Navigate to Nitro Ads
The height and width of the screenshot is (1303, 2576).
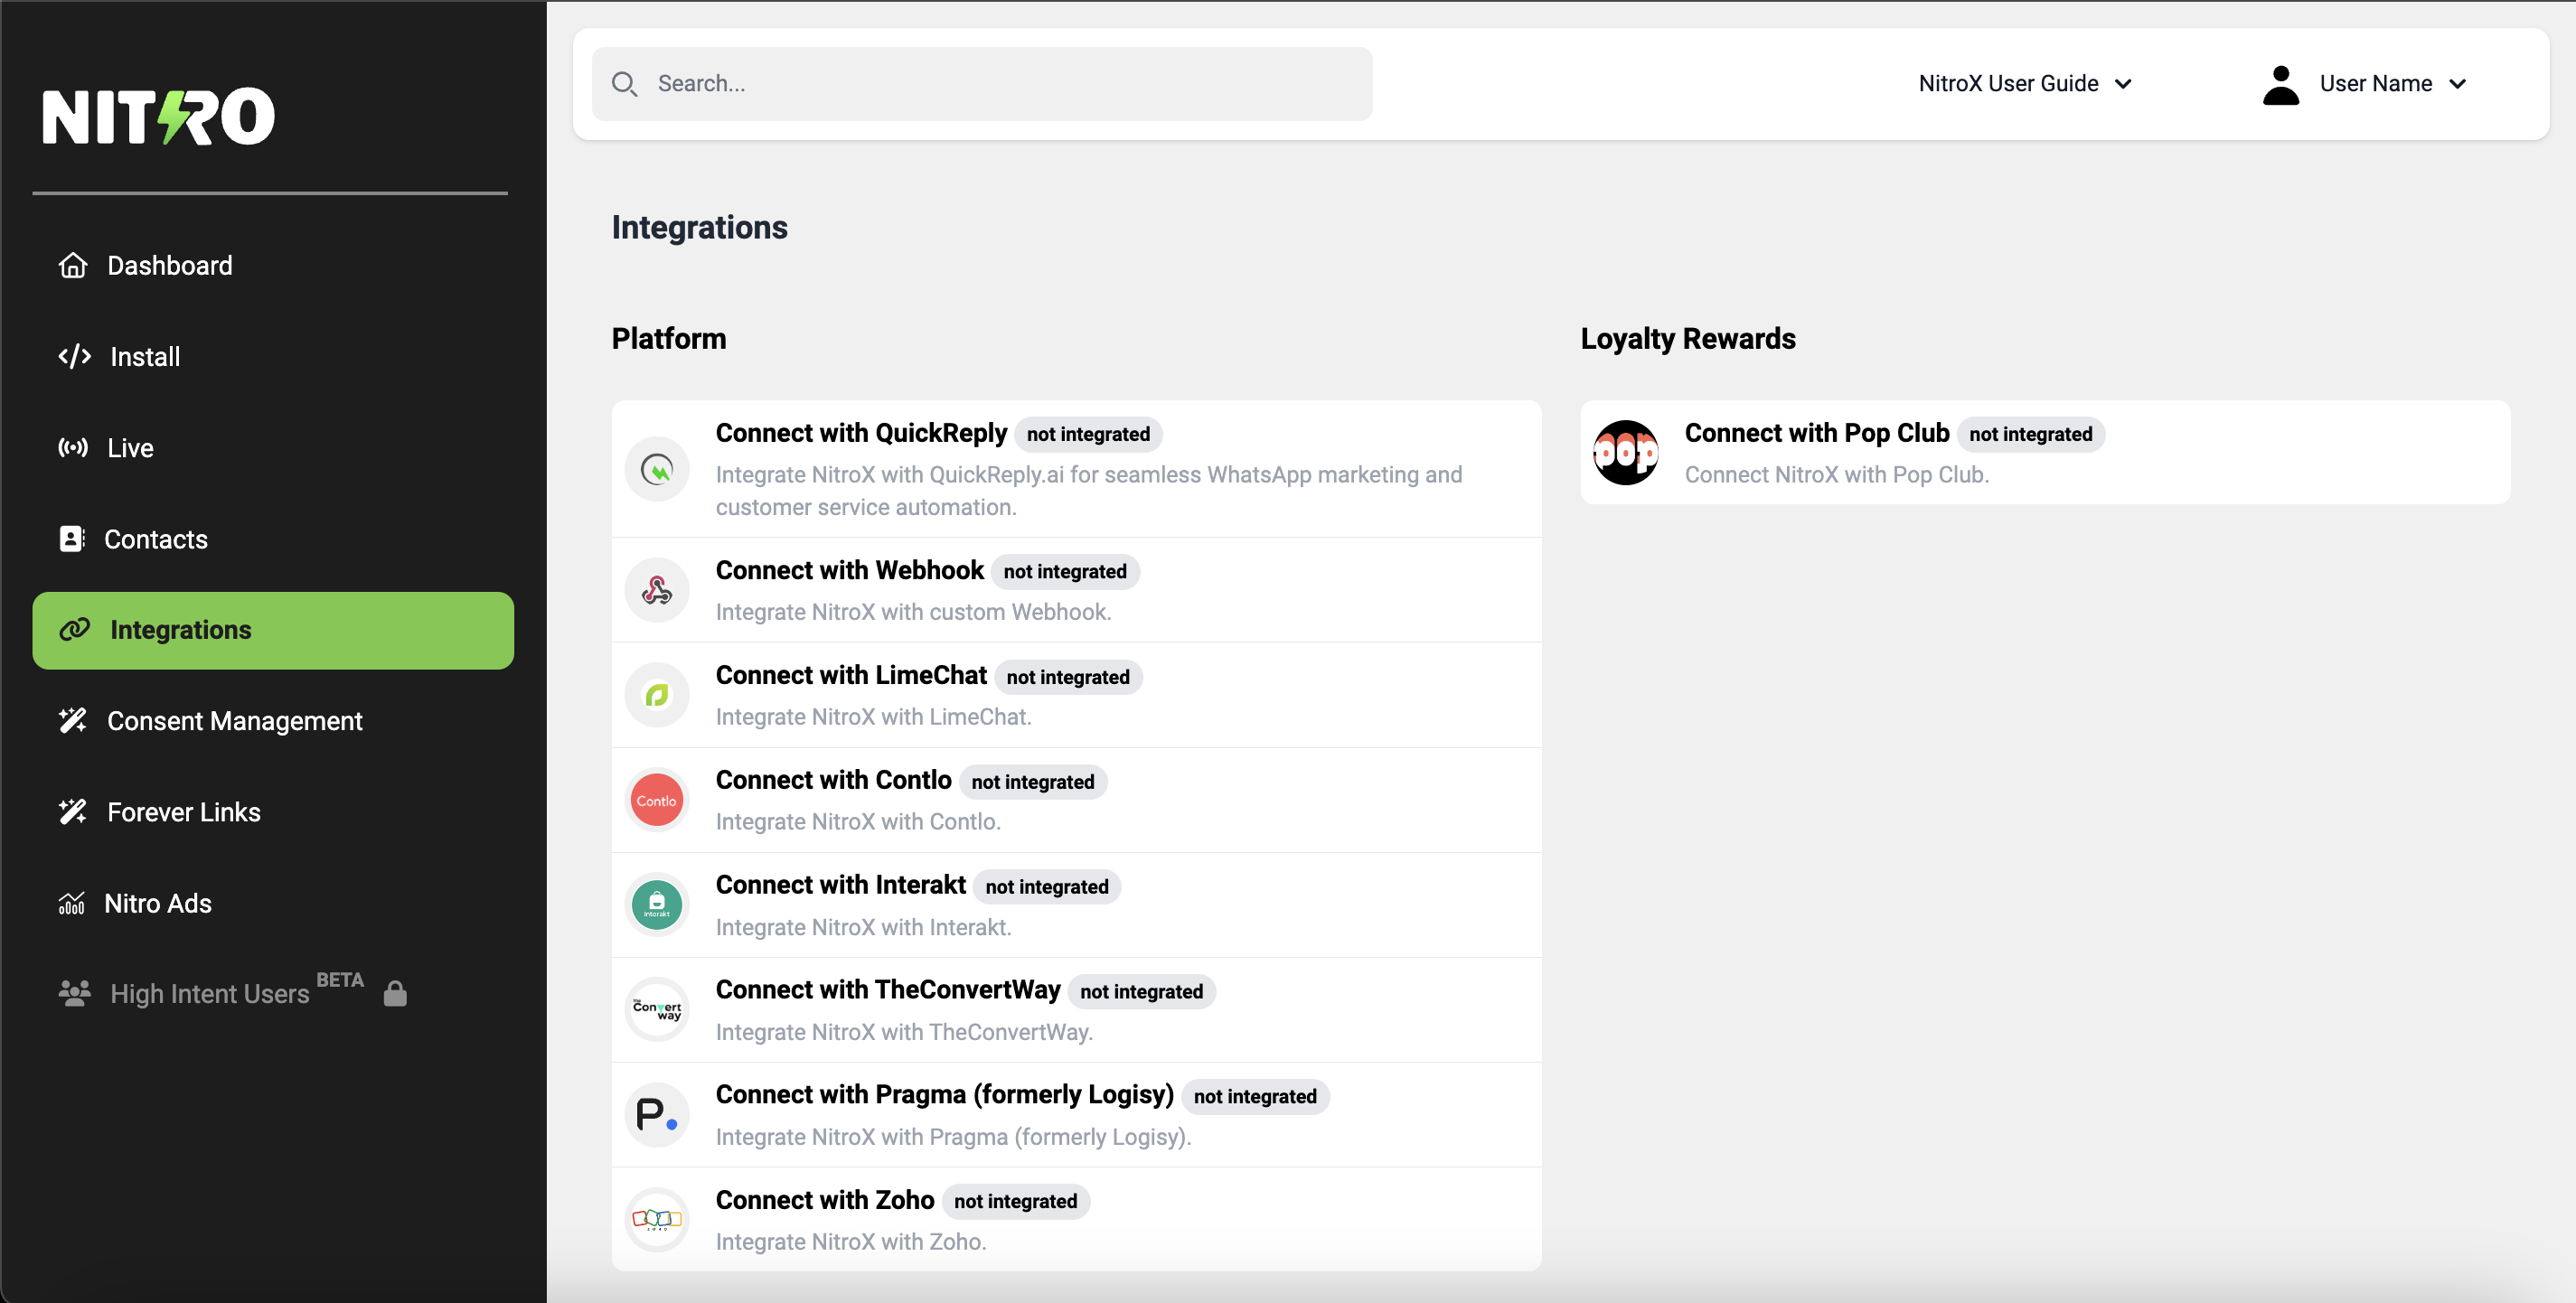273,903
